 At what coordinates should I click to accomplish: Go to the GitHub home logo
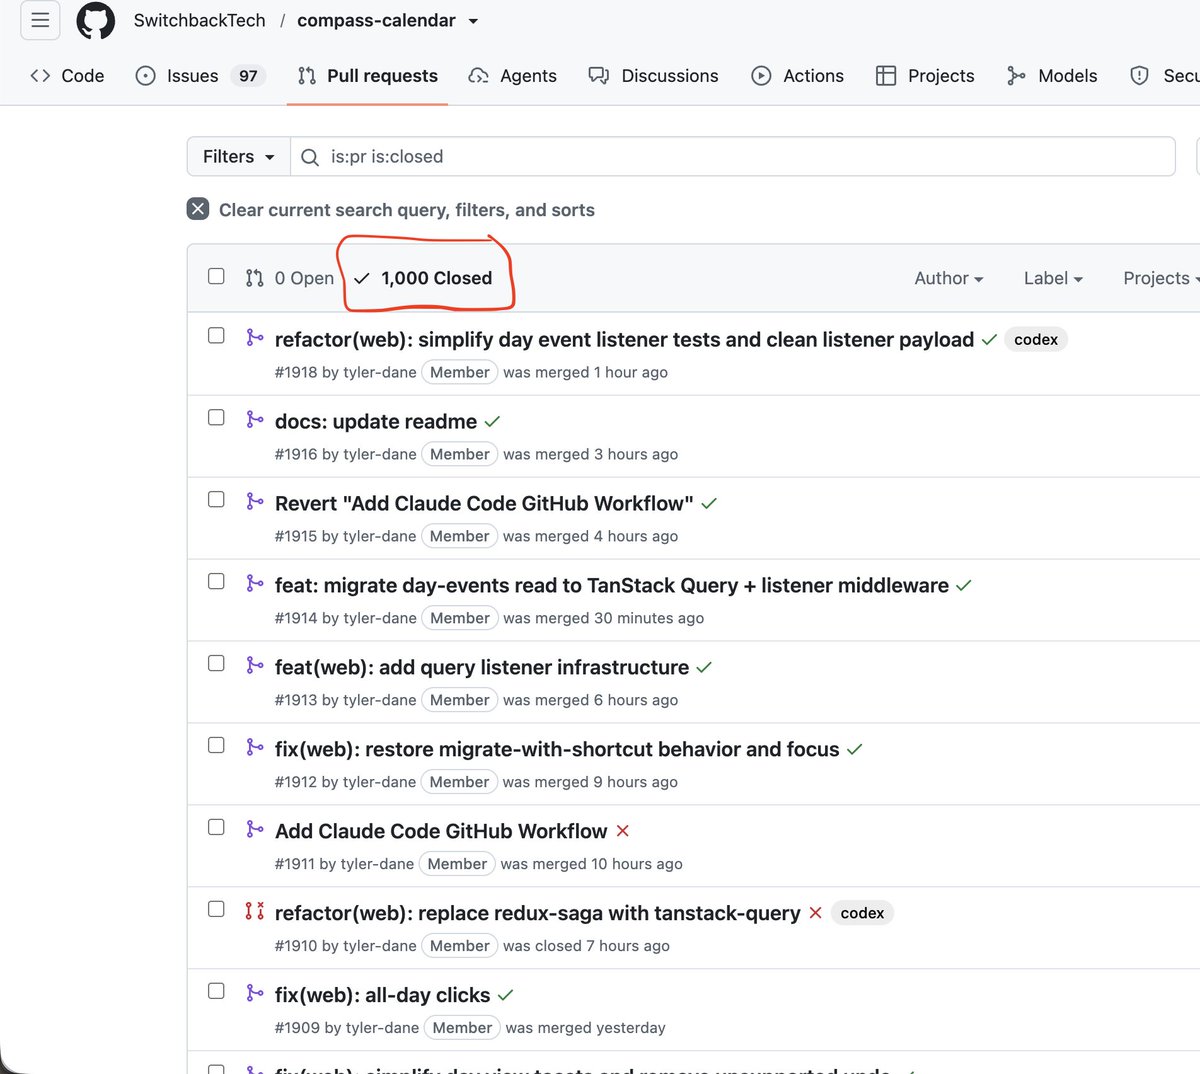(x=96, y=20)
